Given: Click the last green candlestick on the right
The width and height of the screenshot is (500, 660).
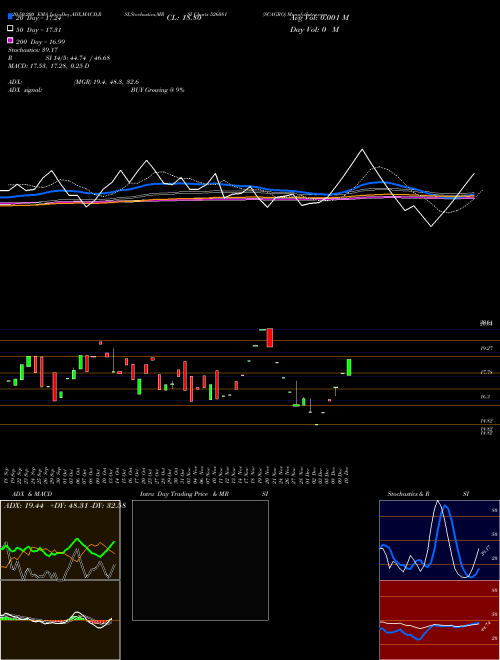Looking at the screenshot, I should (x=349, y=367).
